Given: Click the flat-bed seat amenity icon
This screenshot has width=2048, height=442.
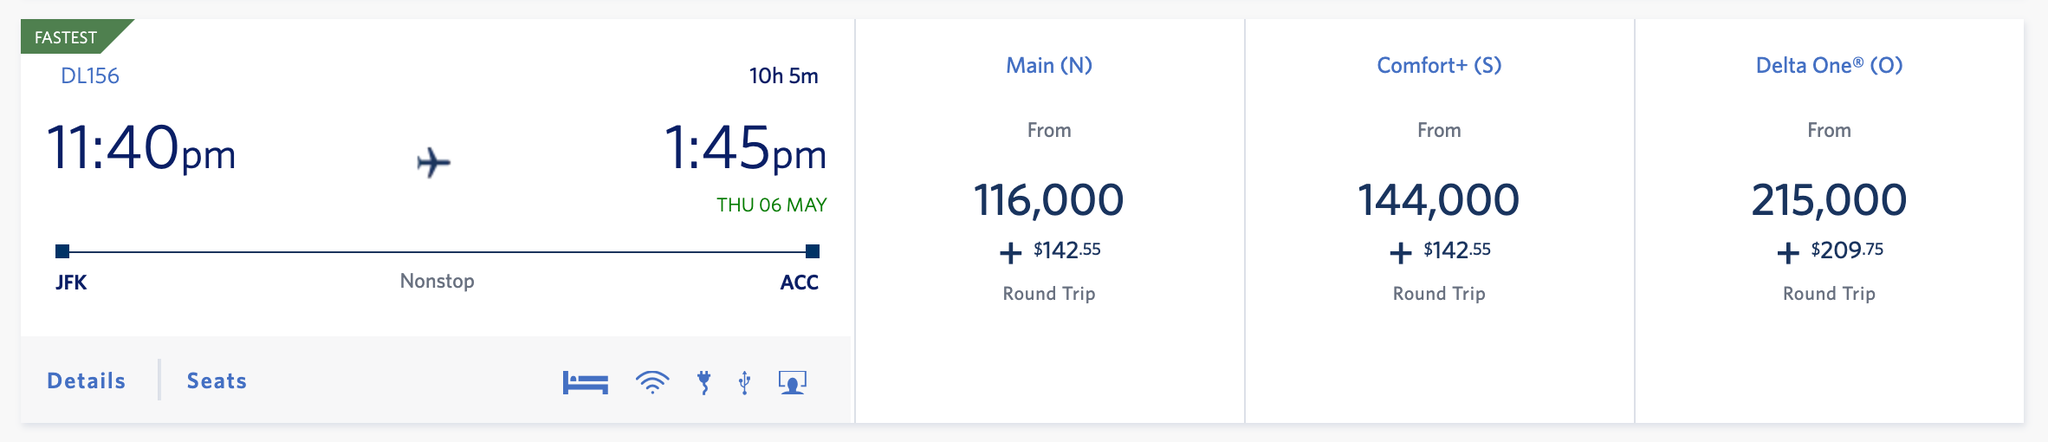Looking at the screenshot, I should coord(585,382).
